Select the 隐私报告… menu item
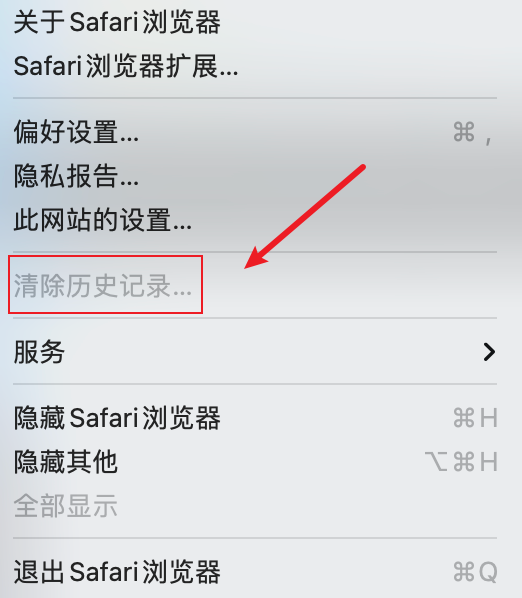Screen dimensions: 522x598 click(255, 176)
